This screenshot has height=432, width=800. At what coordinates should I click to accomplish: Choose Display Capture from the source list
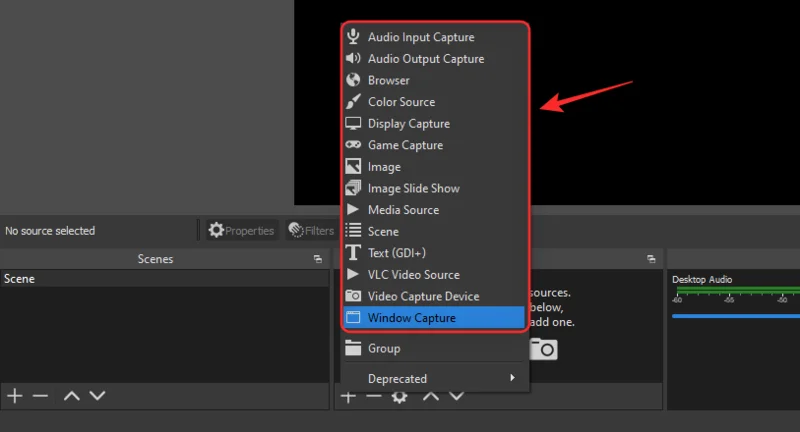tap(408, 124)
